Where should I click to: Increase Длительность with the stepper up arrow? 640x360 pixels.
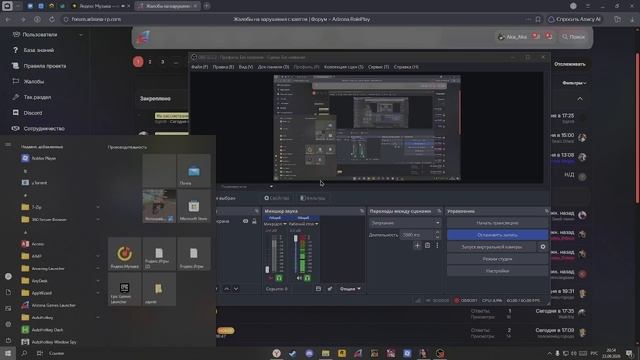438,233
